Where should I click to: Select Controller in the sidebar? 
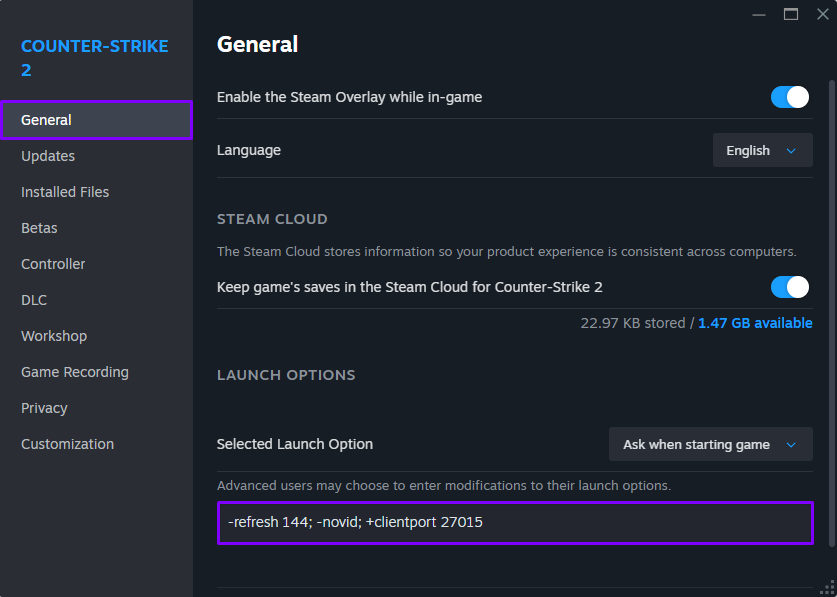53,264
